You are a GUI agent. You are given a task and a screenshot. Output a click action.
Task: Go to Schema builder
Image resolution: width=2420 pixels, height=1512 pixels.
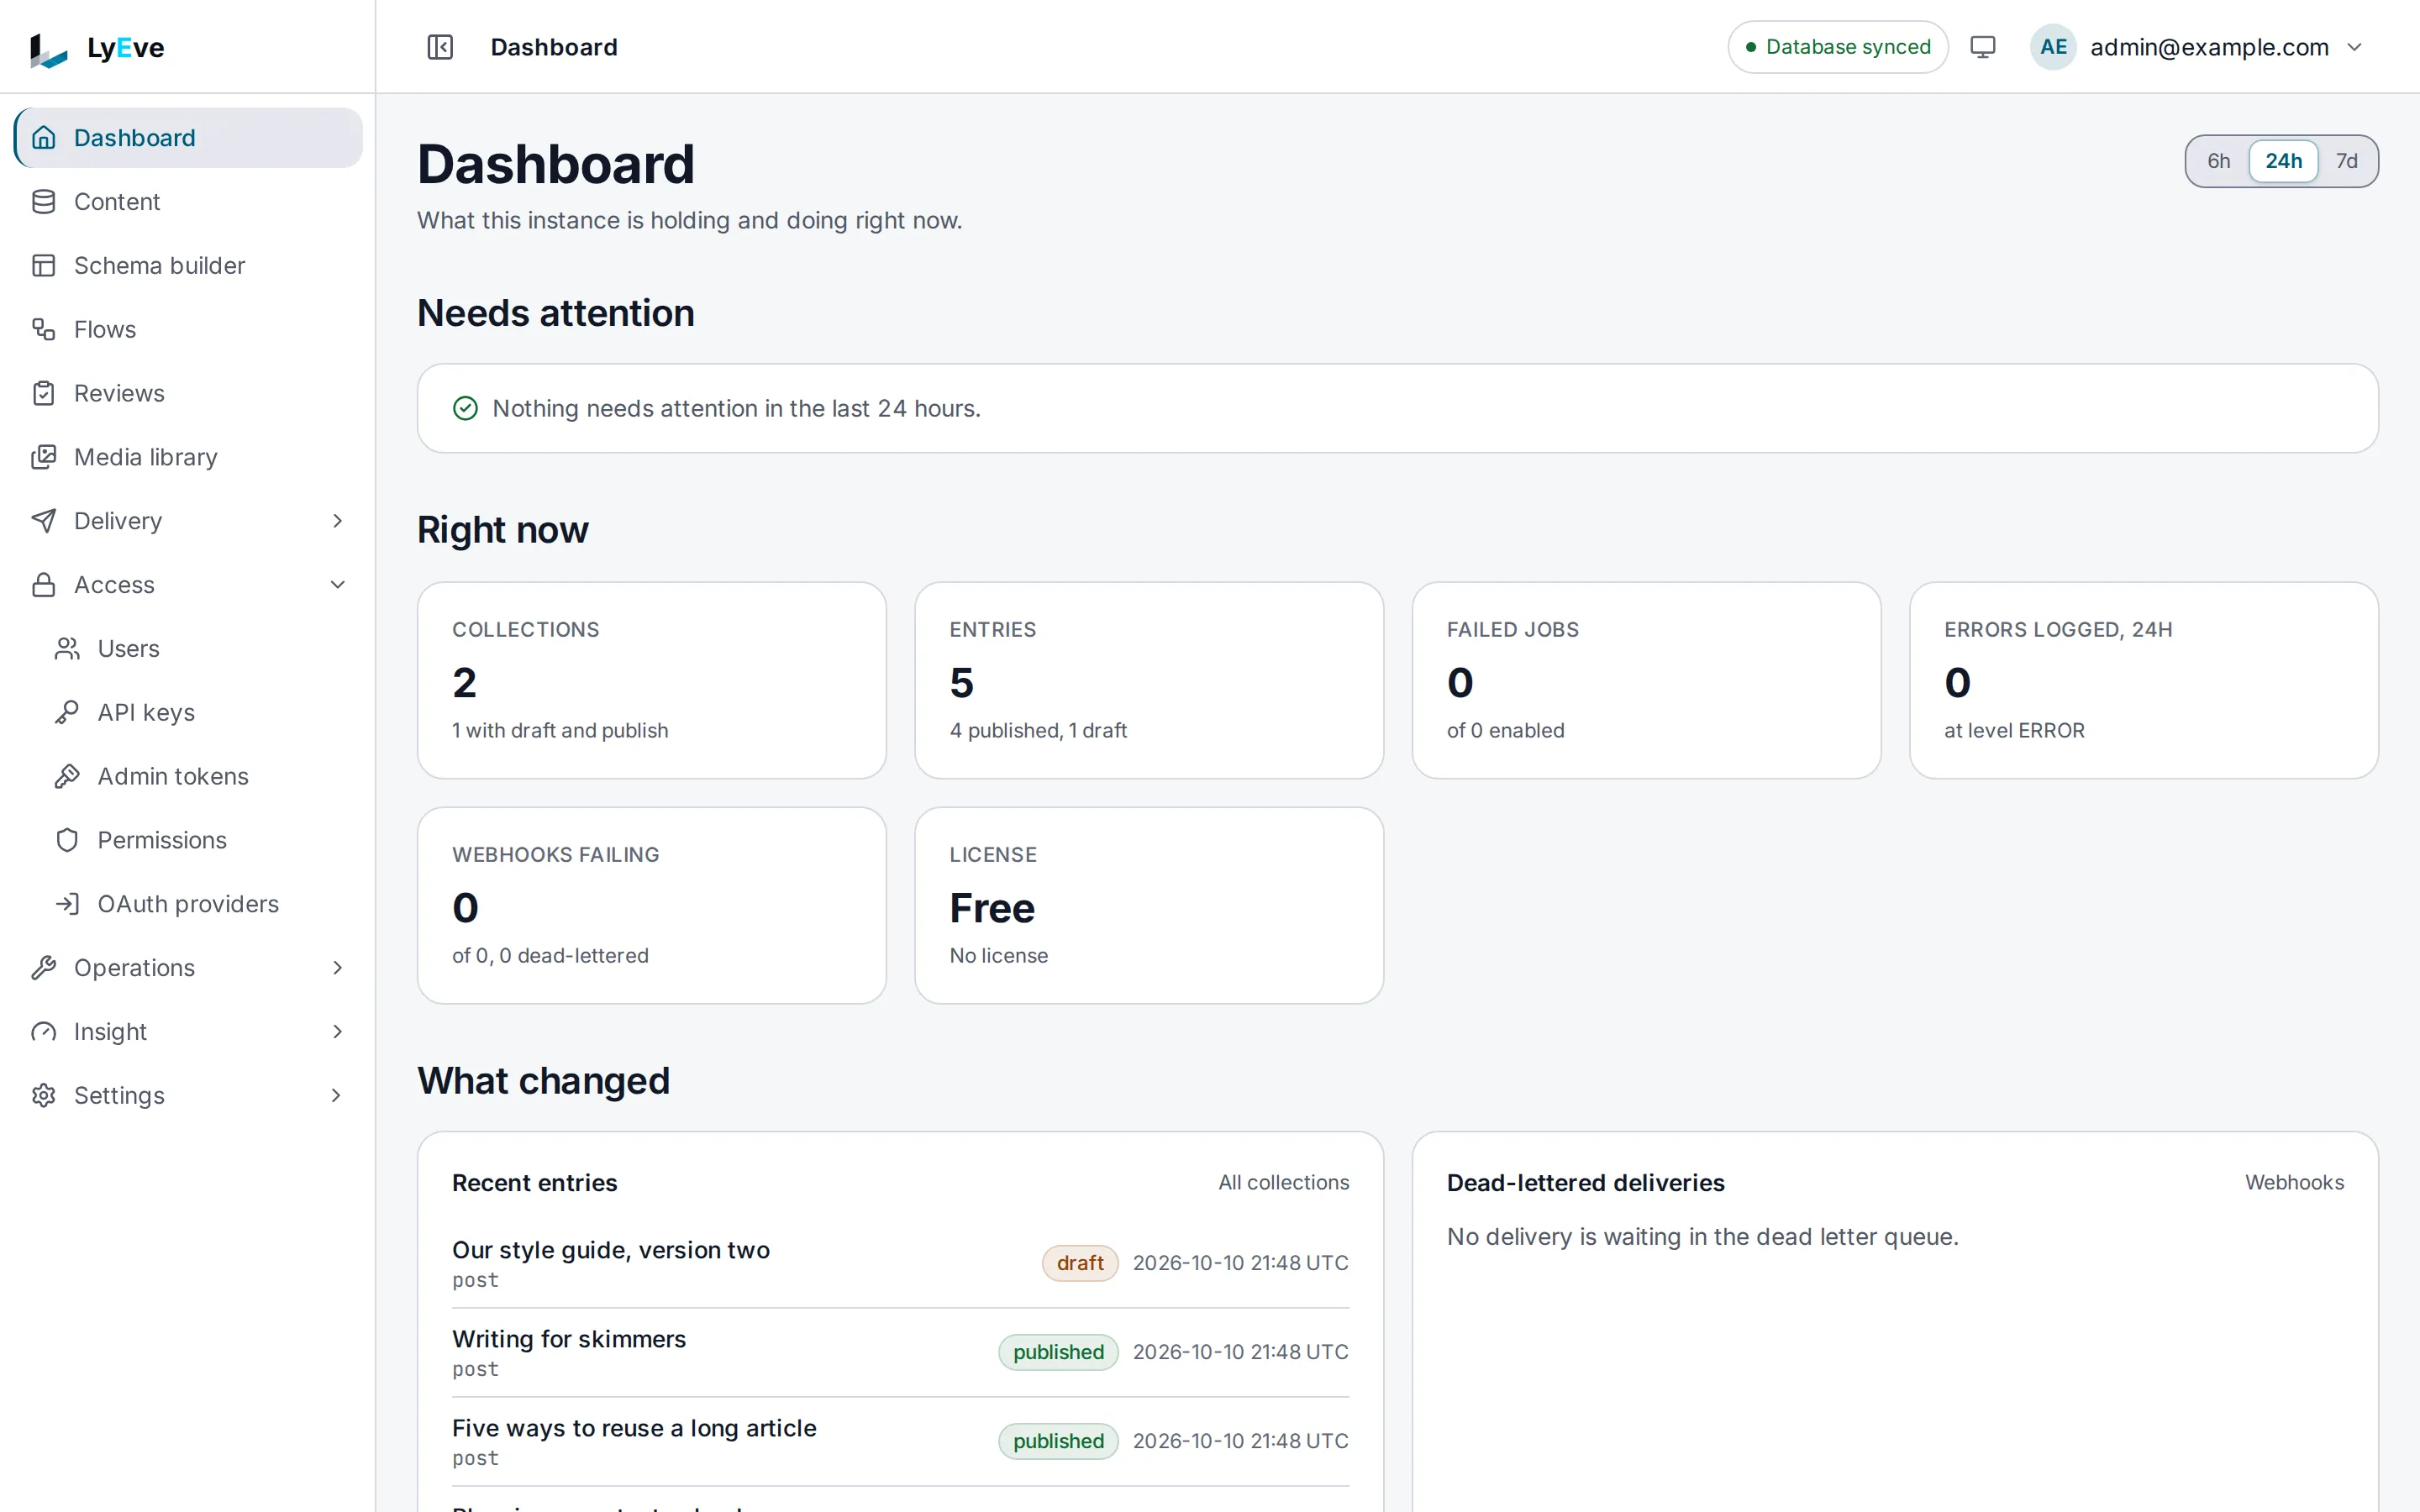pos(188,266)
